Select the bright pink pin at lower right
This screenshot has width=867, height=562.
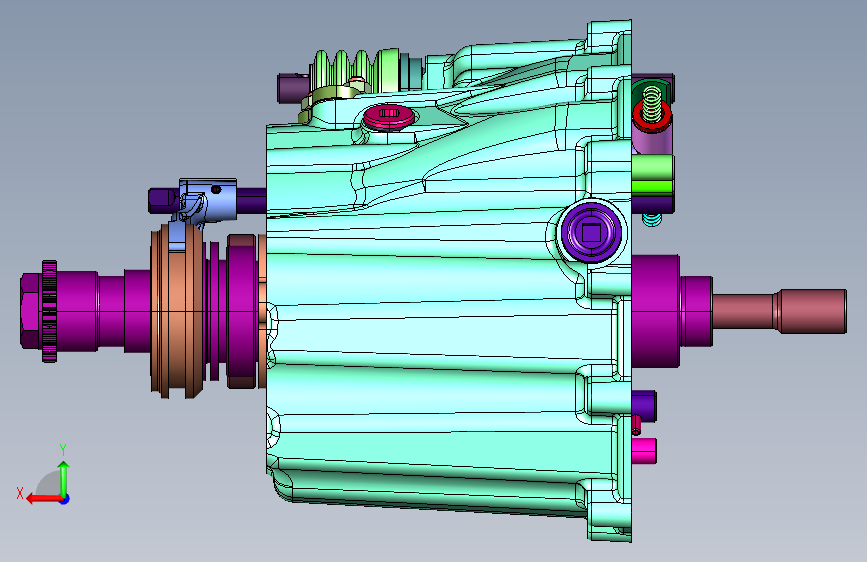[x=644, y=451]
